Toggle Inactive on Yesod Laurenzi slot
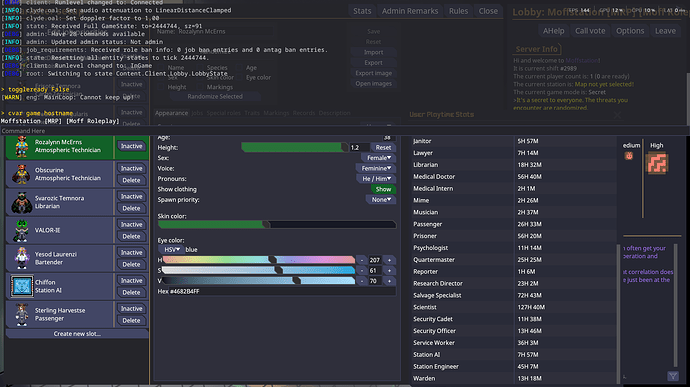 pos(132,253)
